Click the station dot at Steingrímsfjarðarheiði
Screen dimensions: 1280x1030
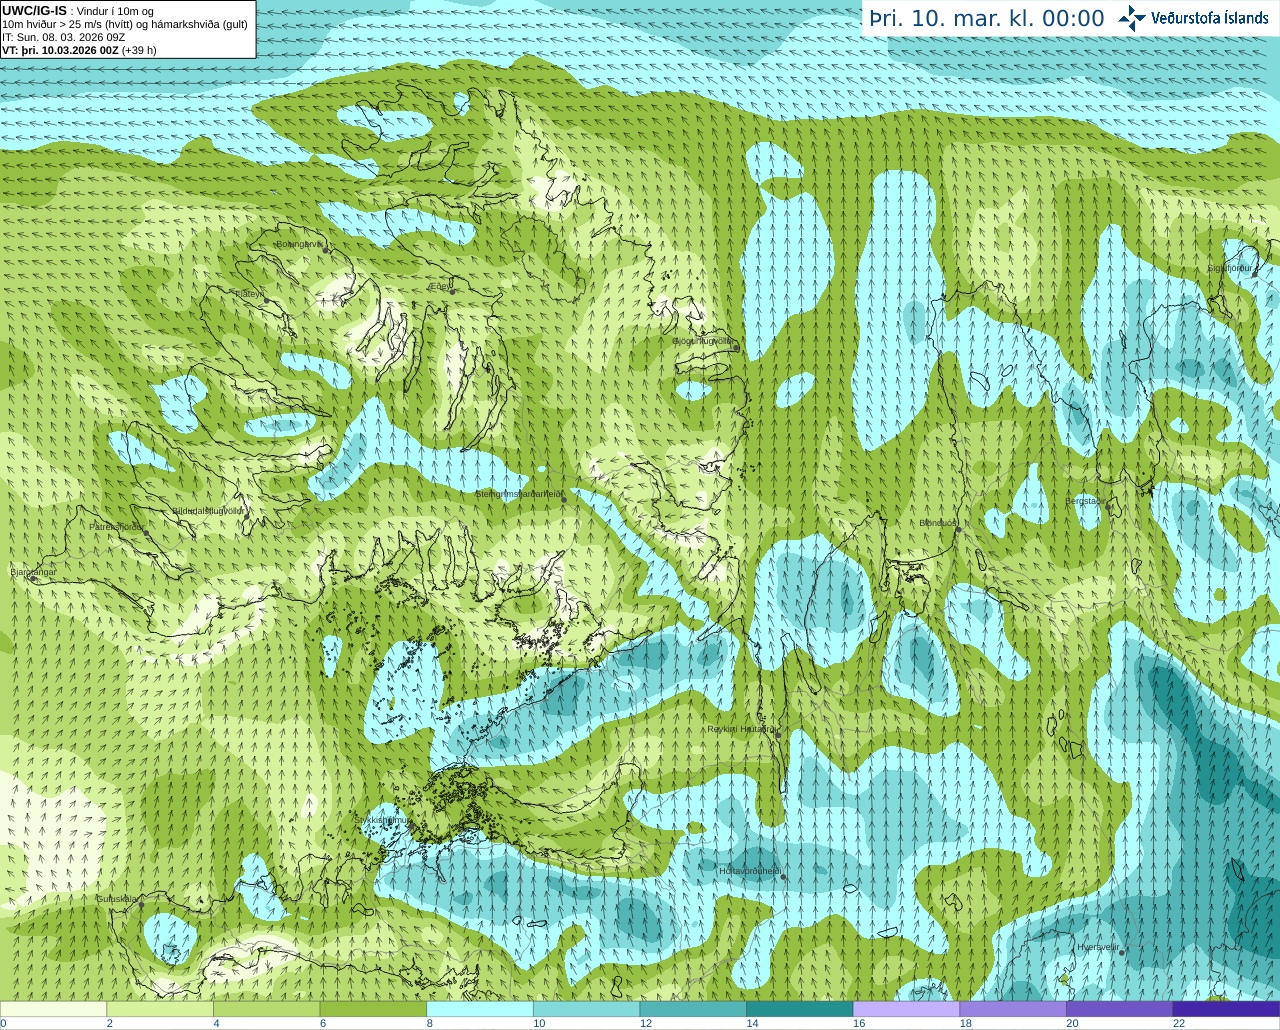pyautogui.click(x=564, y=499)
